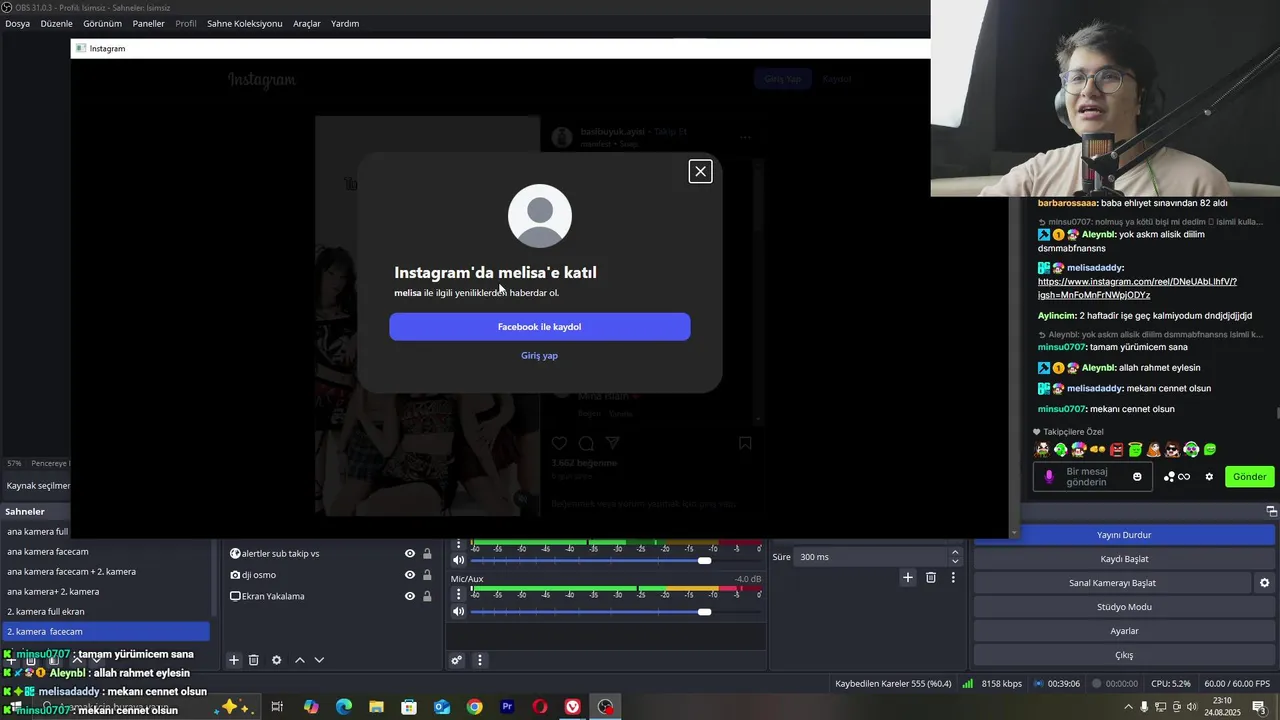Mute the upper mixer channel speaker

[x=459, y=560]
